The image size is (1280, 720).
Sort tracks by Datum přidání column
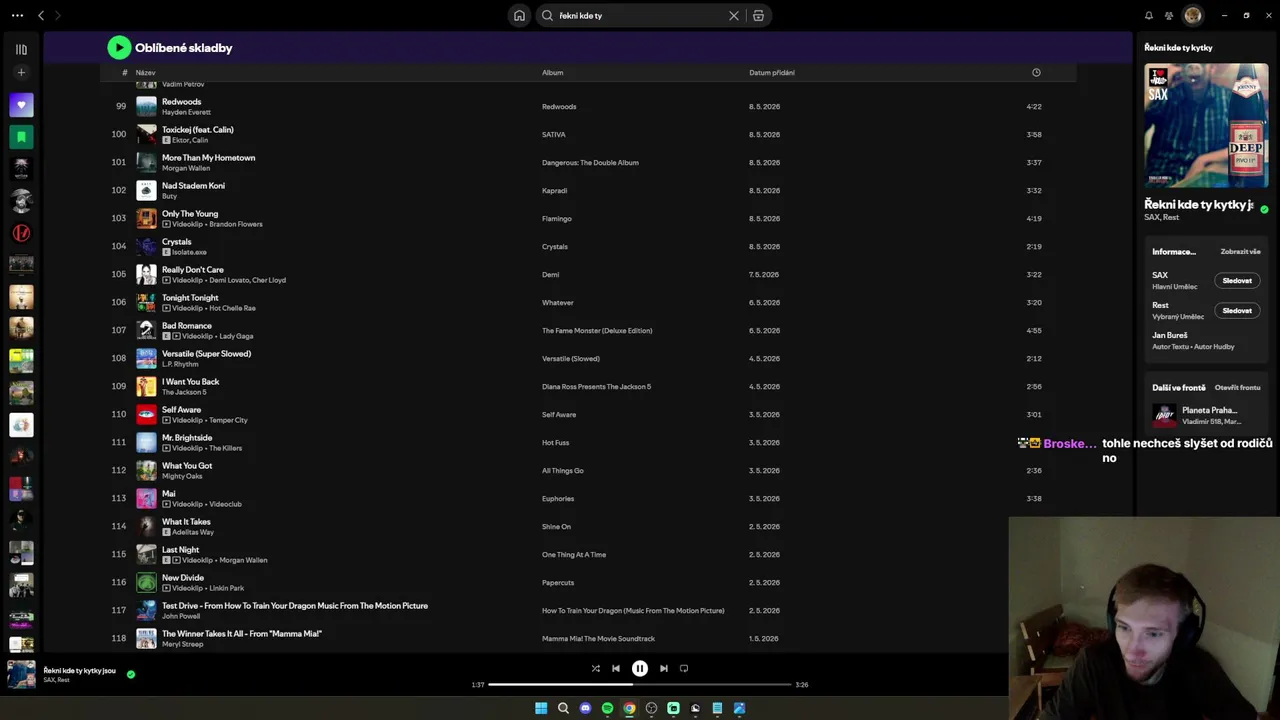click(x=772, y=73)
